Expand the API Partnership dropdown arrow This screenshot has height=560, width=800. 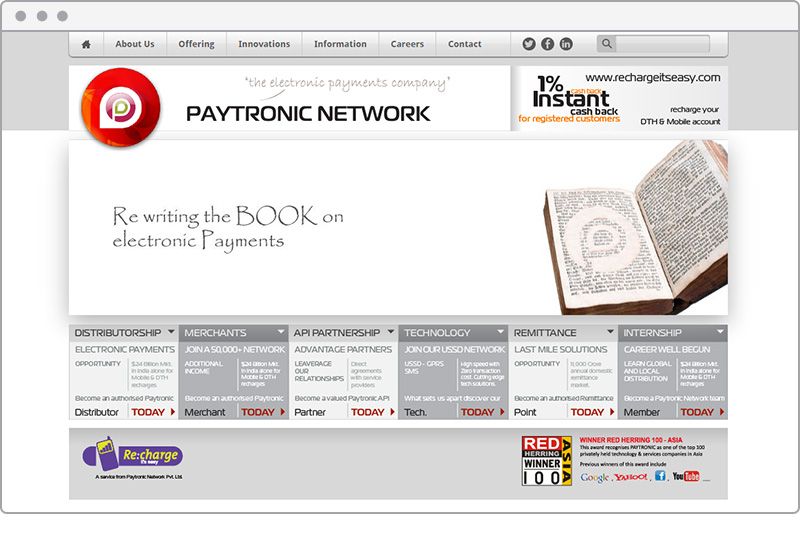click(x=391, y=332)
